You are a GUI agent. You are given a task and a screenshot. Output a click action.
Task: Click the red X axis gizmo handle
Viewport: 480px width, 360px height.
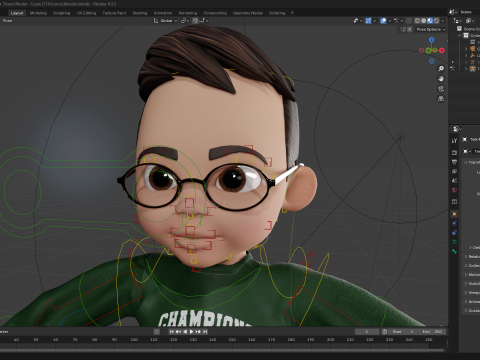point(442,50)
